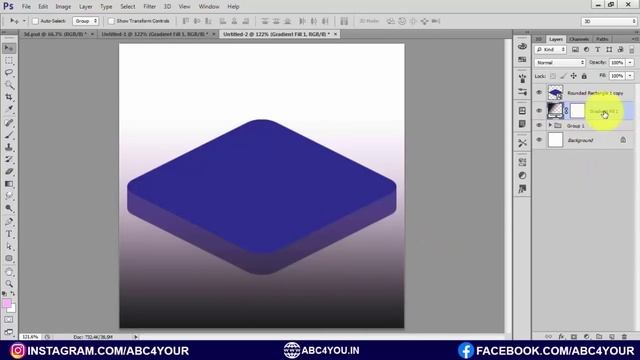The width and height of the screenshot is (640, 360).
Task: Open the tool preset picker arrow
Action: click(x=24, y=21)
